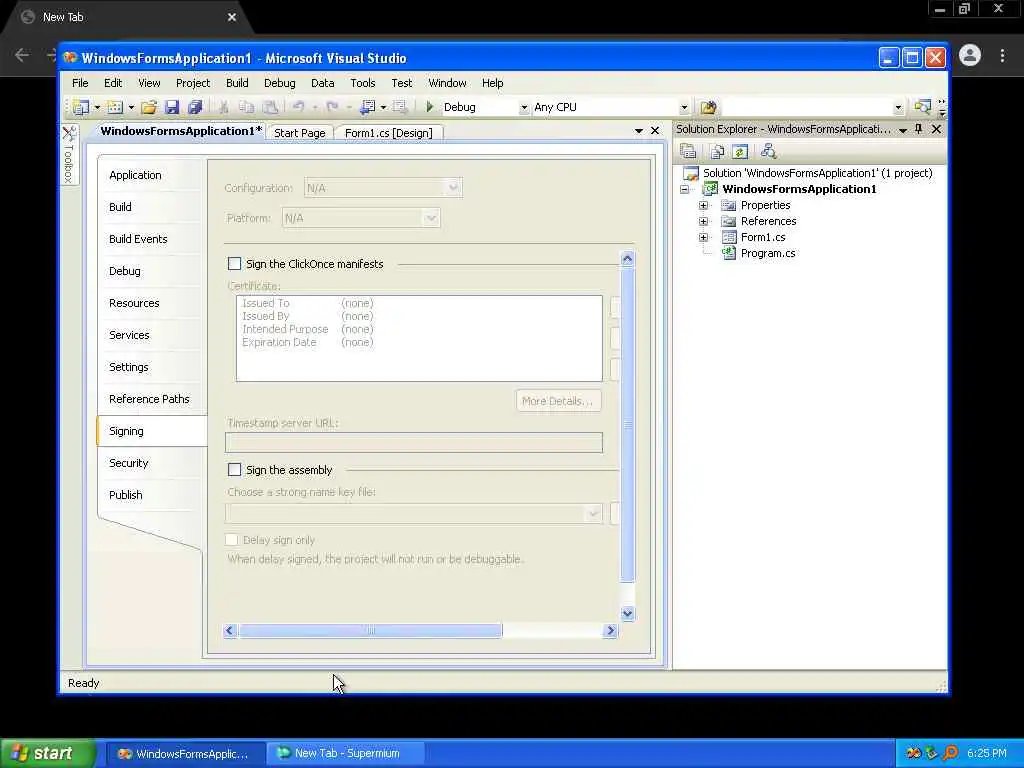The width and height of the screenshot is (1024, 768).
Task: Expand the Properties node in Solution Explorer
Action: pyautogui.click(x=703, y=205)
